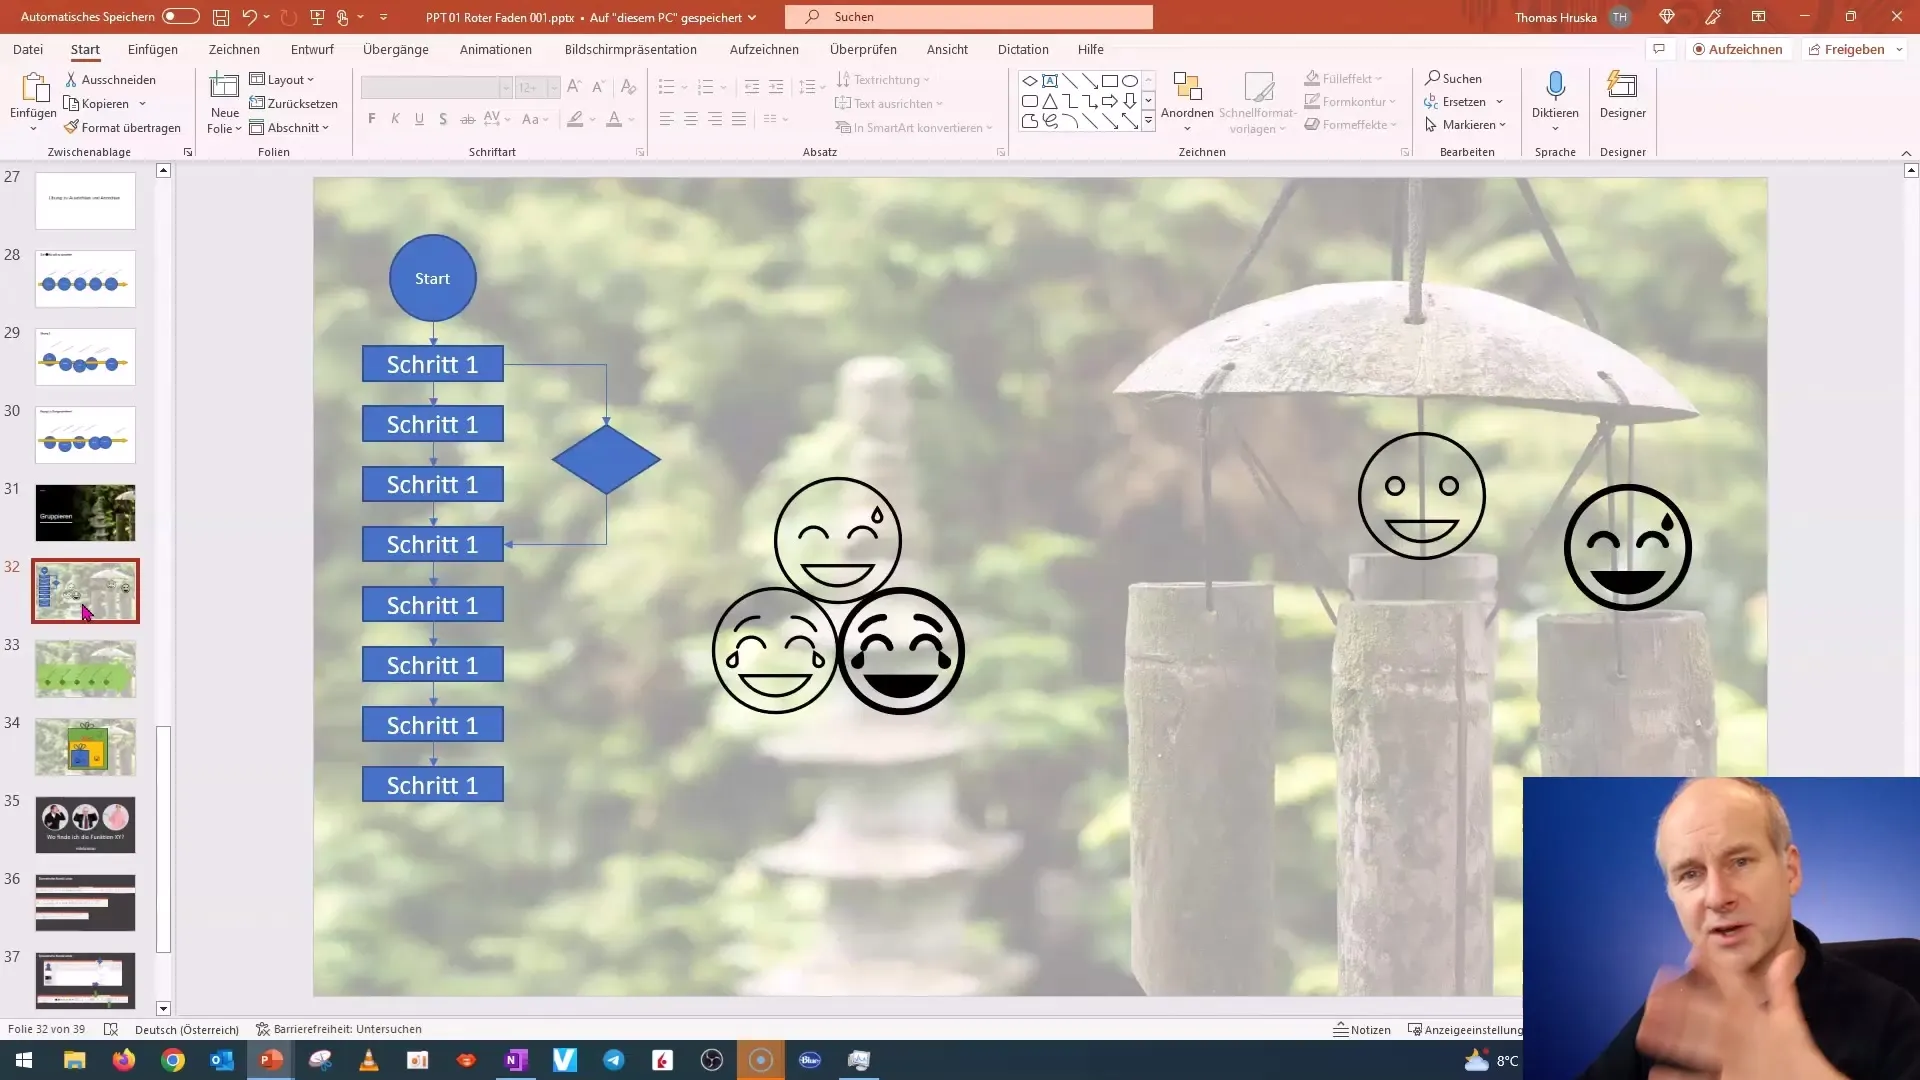Open the Datei menu

[28, 49]
